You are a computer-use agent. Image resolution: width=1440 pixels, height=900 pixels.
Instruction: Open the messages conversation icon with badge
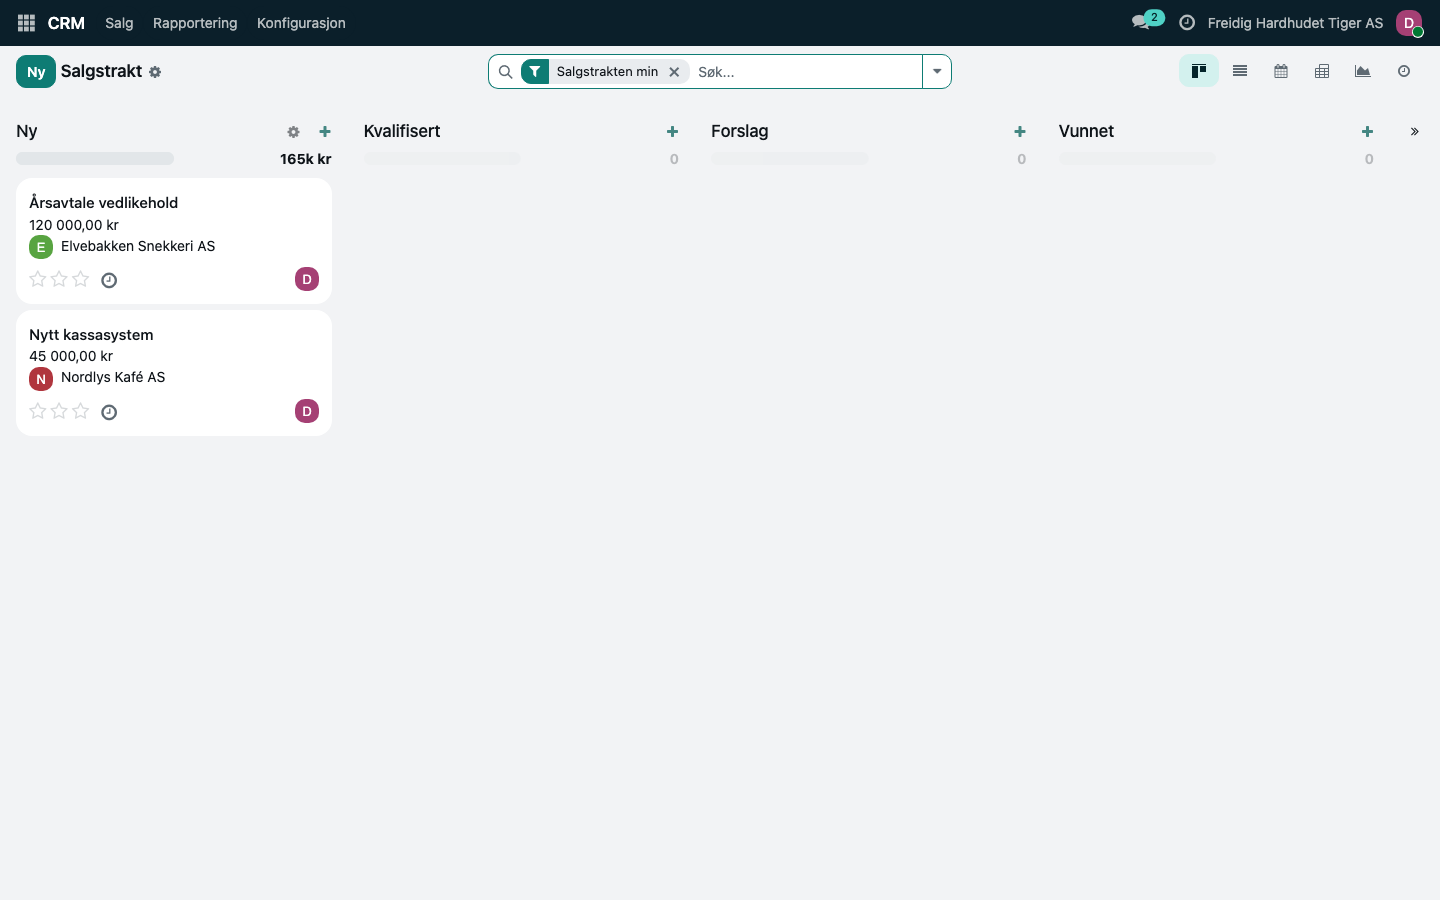click(x=1146, y=21)
